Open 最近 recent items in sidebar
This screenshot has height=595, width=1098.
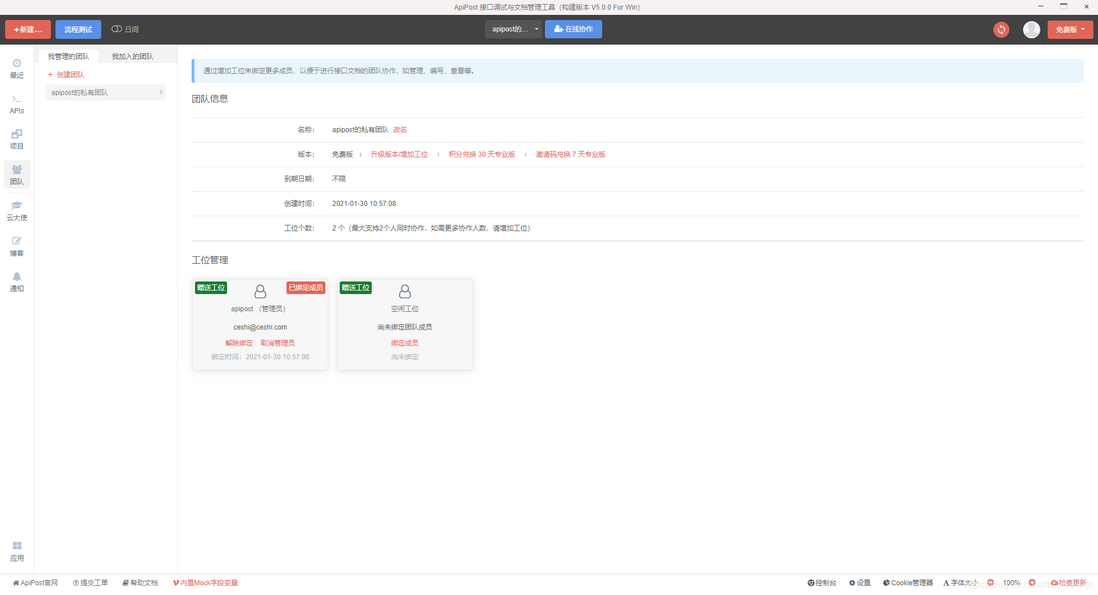pos(17,69)
